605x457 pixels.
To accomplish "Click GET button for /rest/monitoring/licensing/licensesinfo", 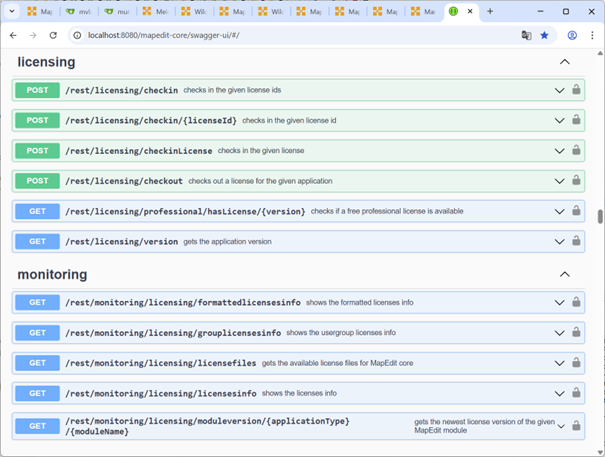I will pos(37,393).
